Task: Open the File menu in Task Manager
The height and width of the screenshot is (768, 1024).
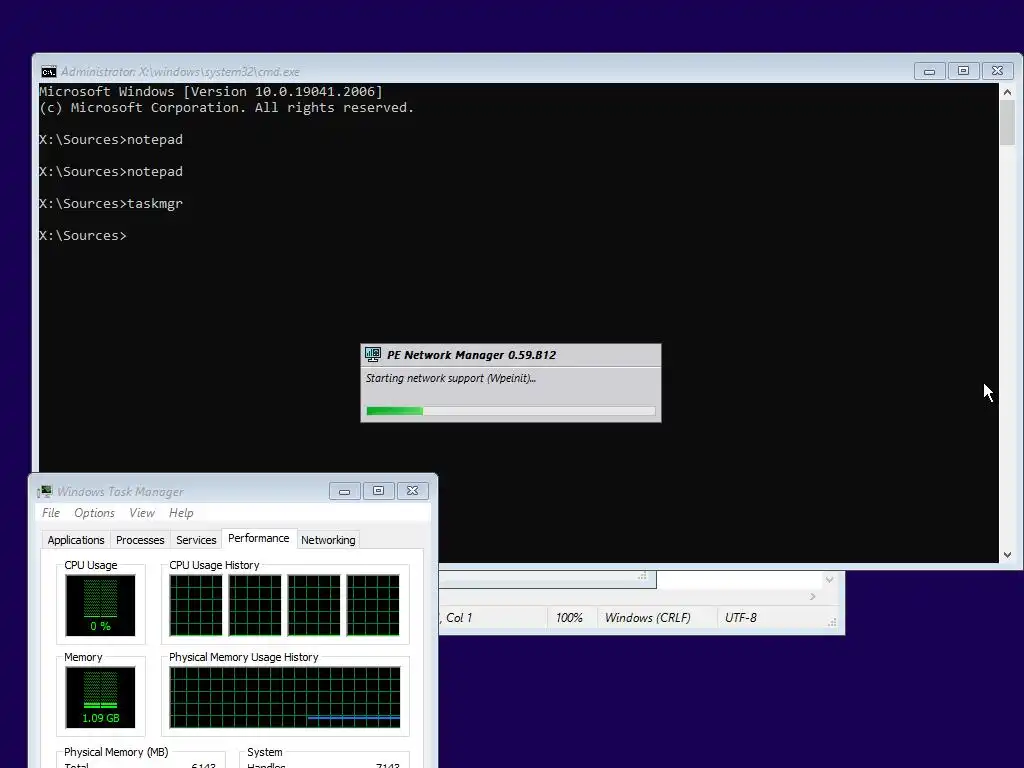Action: 51,513
